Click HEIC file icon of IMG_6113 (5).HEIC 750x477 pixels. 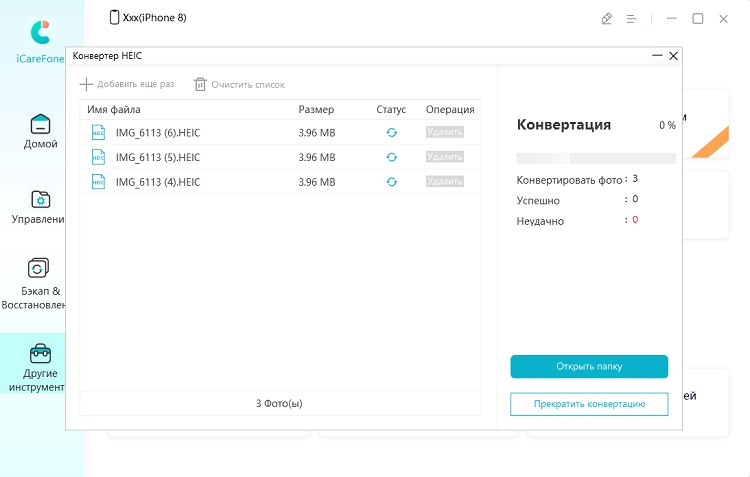[x=98, y=157]
